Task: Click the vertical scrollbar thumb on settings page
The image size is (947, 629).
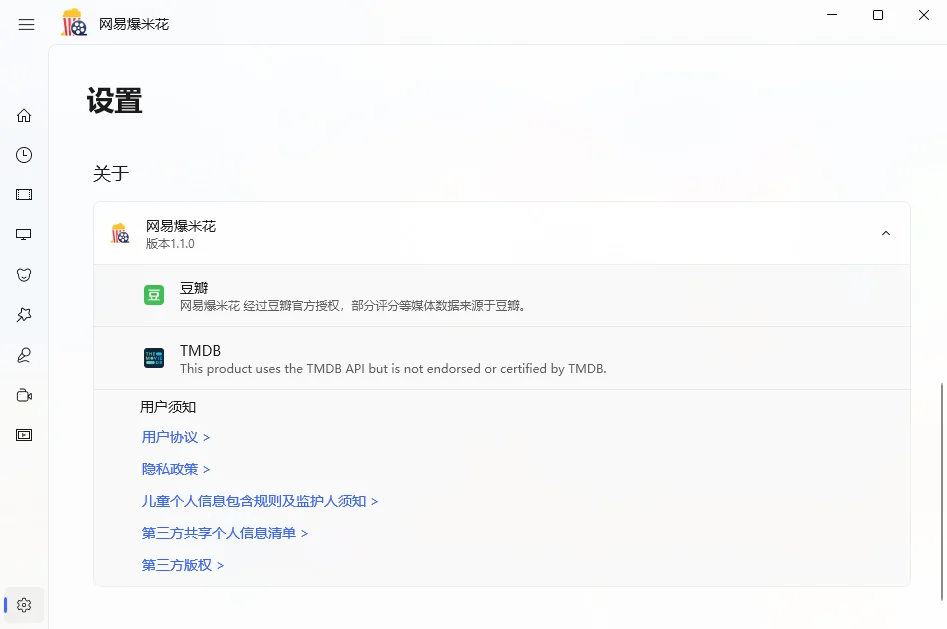Action: point(942,491)
